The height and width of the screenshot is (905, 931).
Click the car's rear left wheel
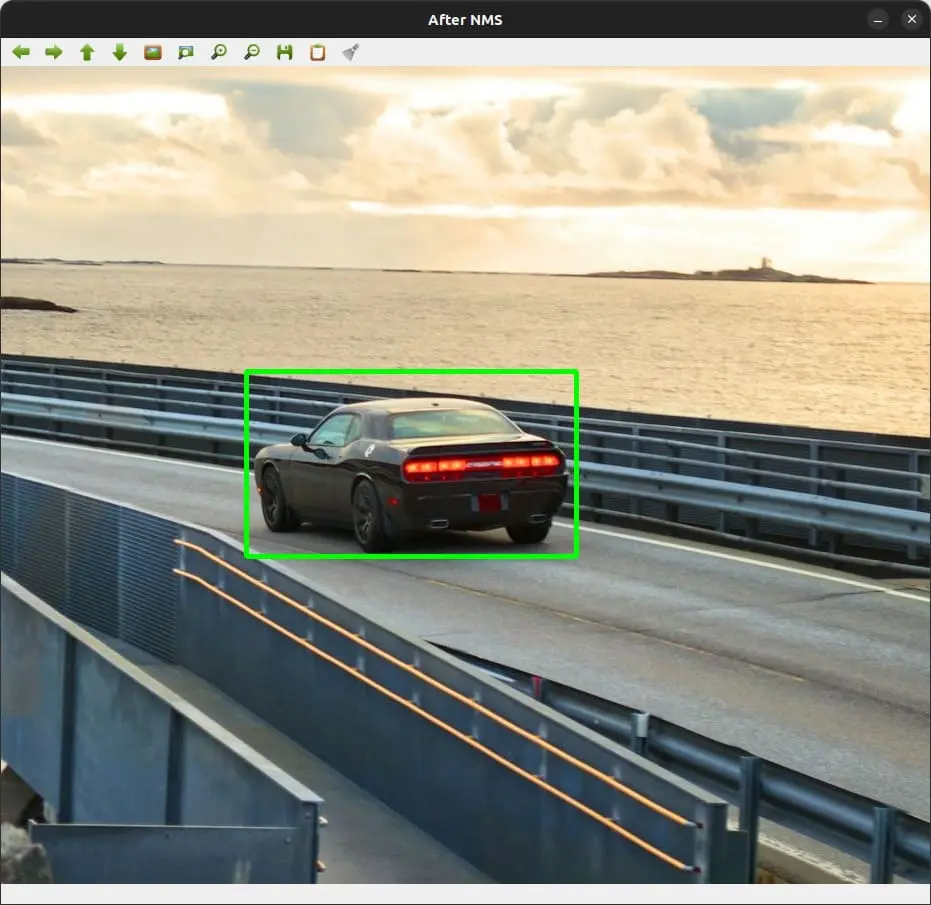point(368,514)
